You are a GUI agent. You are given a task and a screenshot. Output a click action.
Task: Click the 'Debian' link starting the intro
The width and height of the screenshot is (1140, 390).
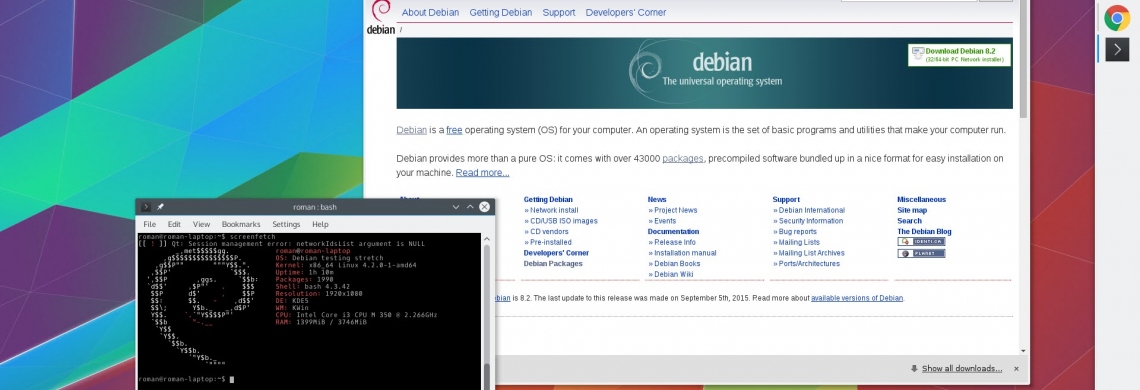point(412,130)
